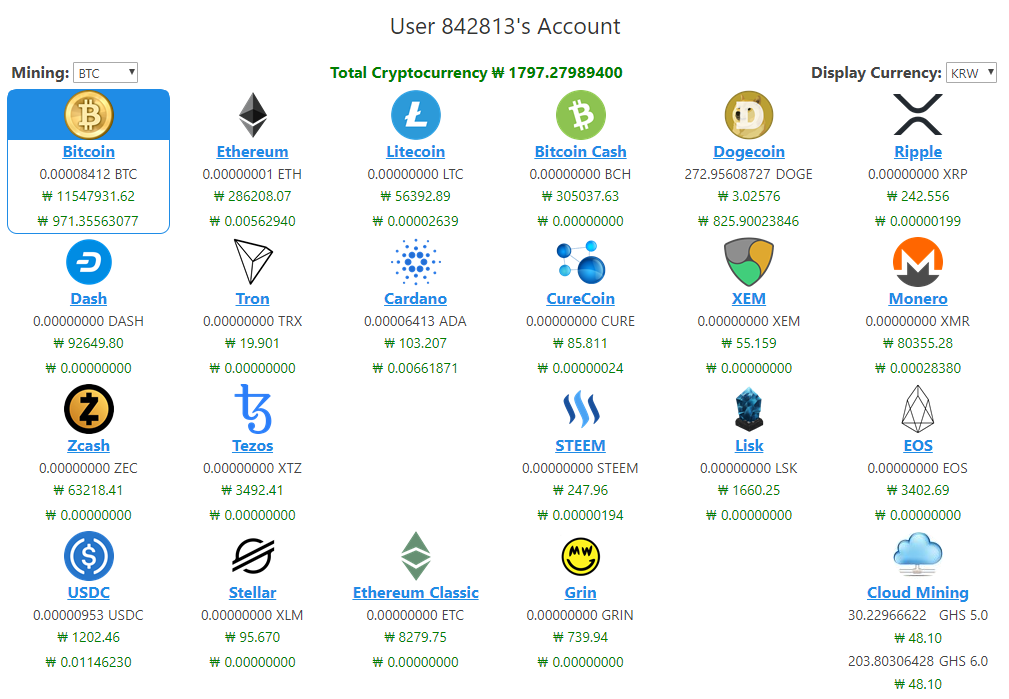This screenshot has width=1009, height=699.
Task: Click the Litecoin icon
Action: pos(416,114)
